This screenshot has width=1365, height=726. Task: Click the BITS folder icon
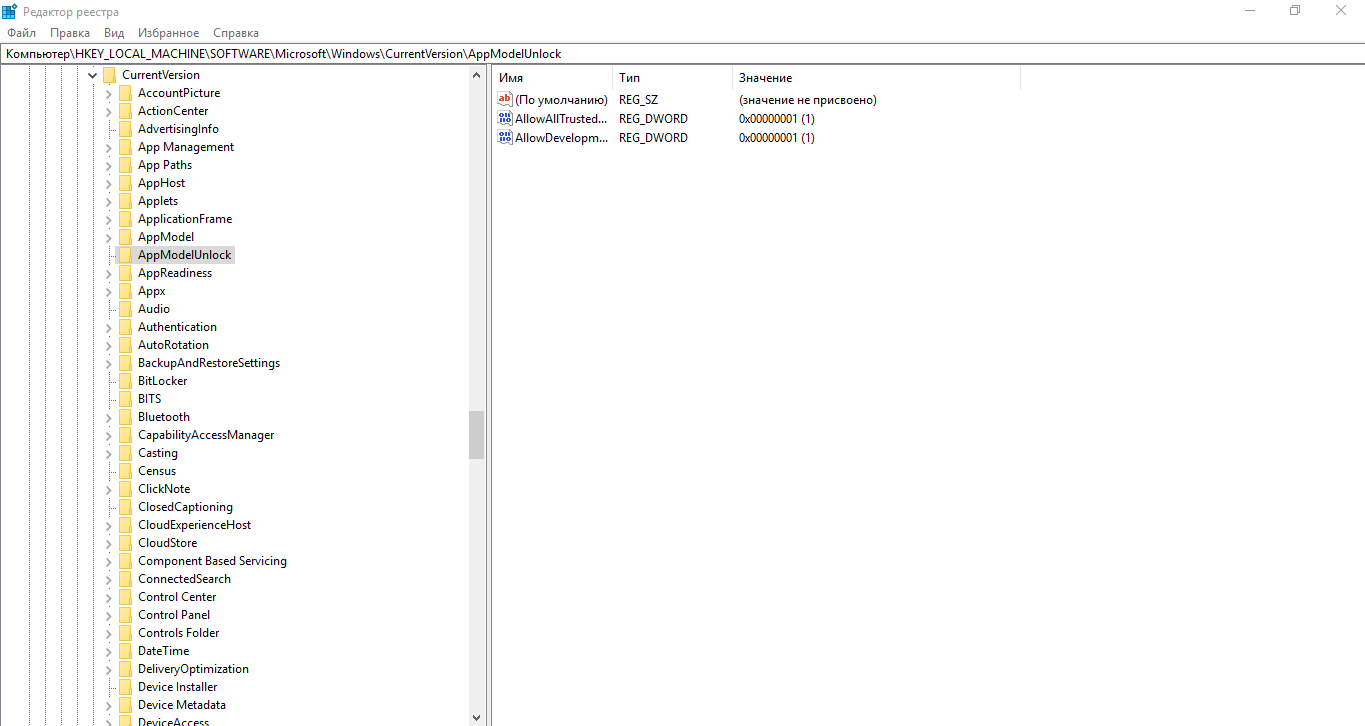click(125, 399)
